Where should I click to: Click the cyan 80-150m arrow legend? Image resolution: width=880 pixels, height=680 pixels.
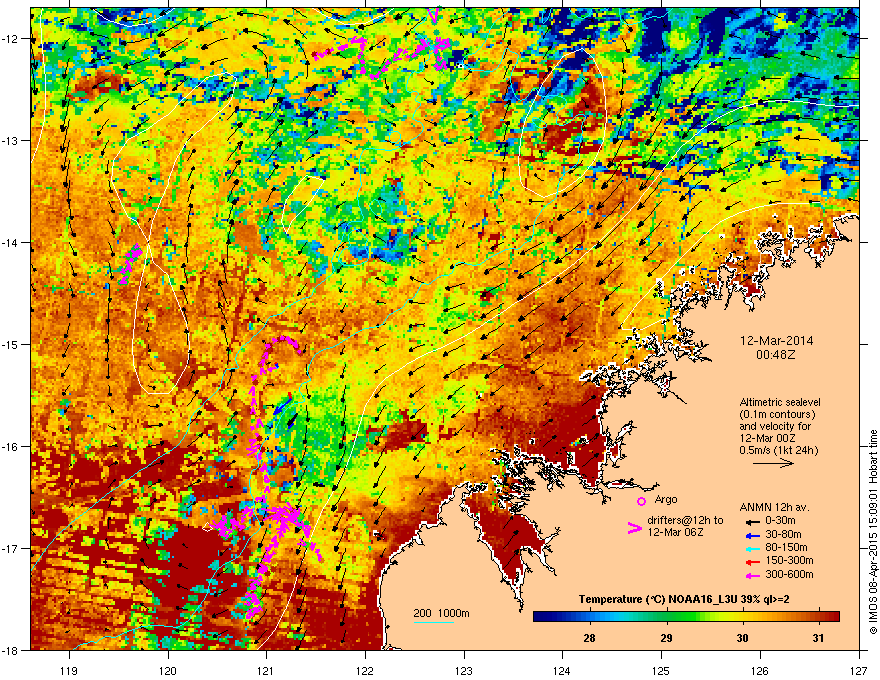[x=751, y=548]
